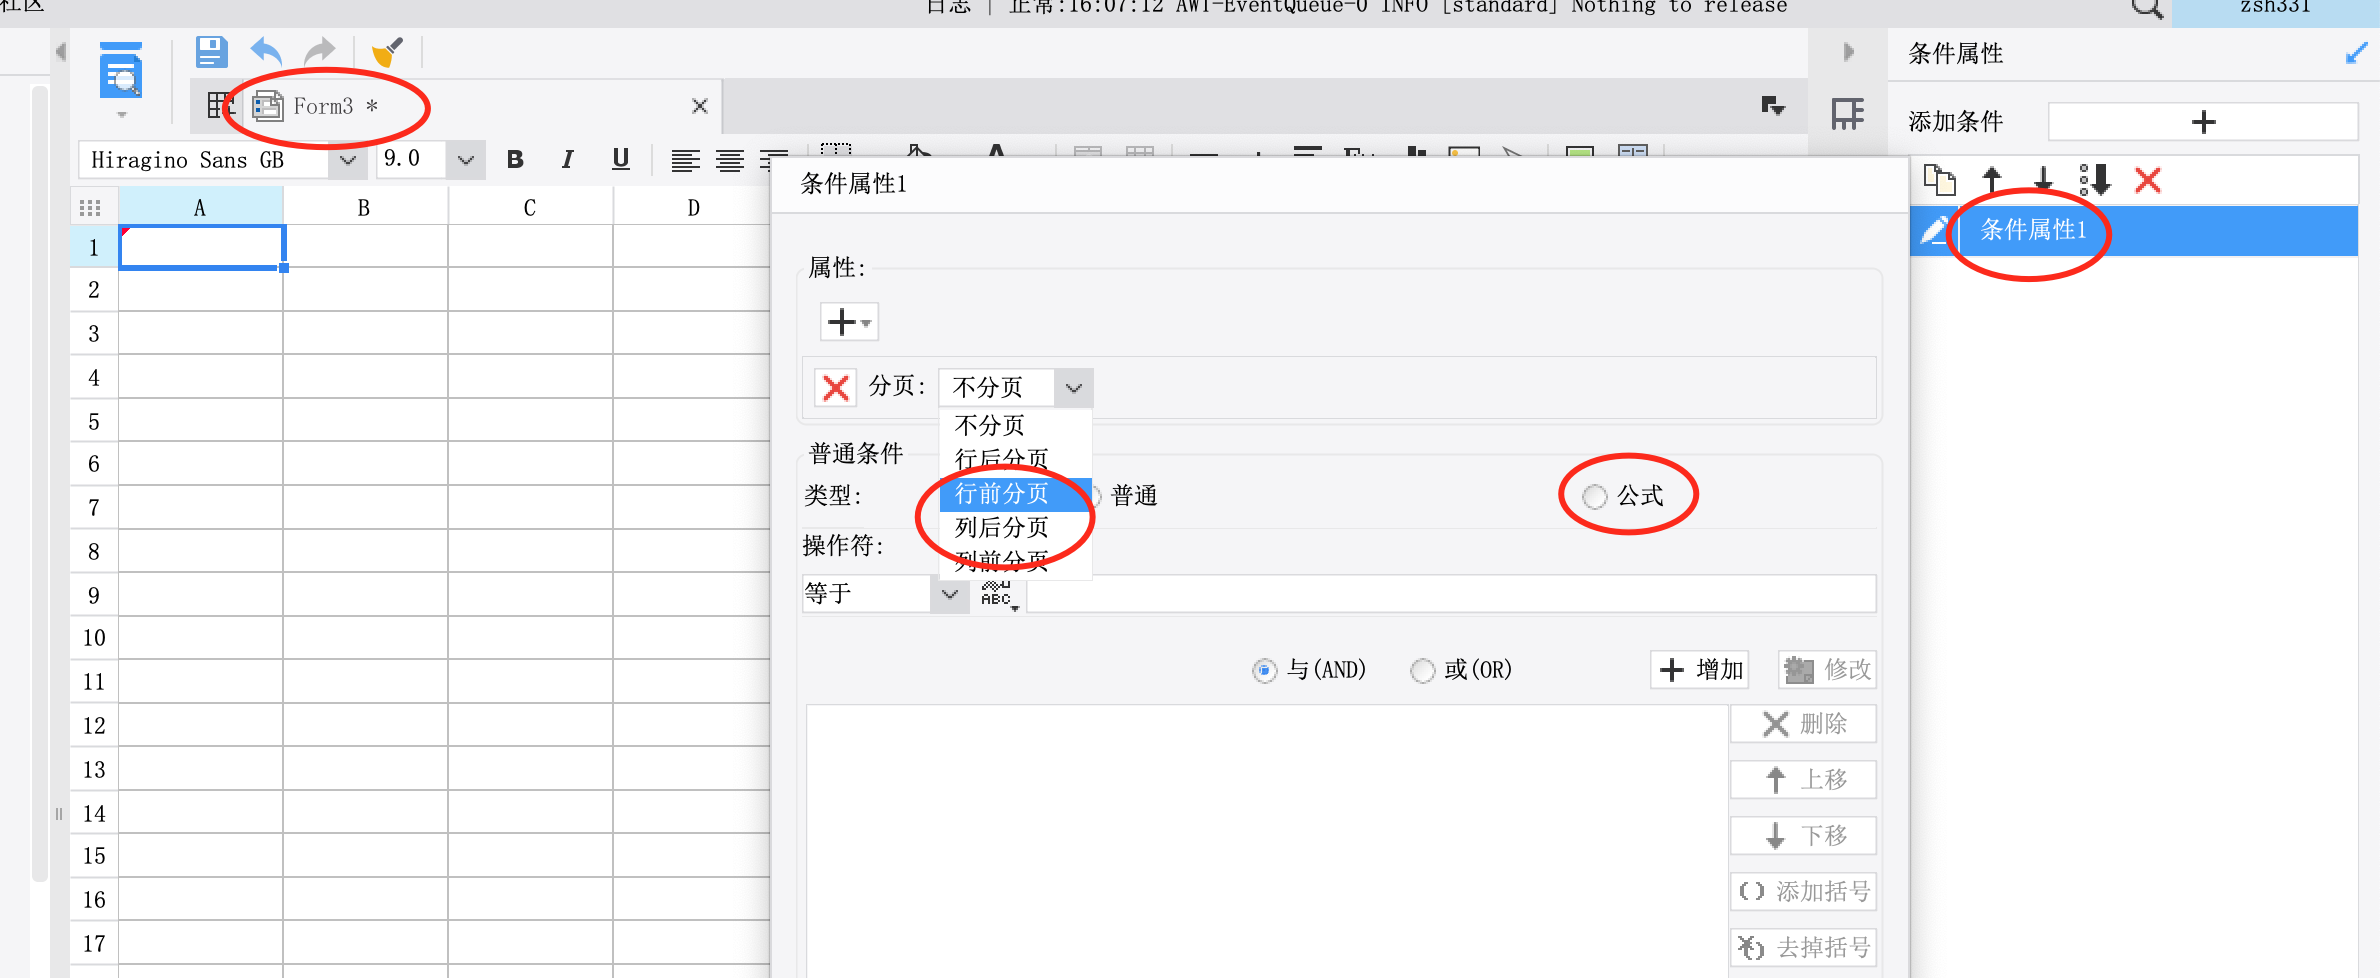Open the dropdown under the preview icon
This screenshot has width=2380, height=978.
coord(122,115)
